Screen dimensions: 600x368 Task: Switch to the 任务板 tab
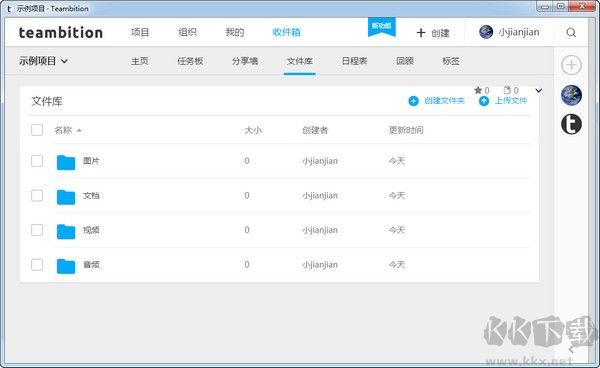pos(190,61)
